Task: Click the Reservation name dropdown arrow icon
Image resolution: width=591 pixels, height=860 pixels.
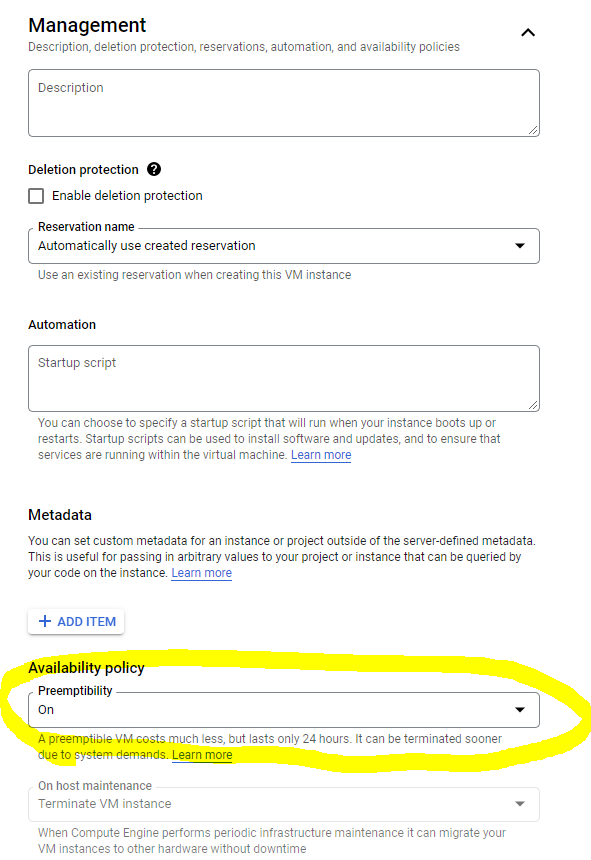Action: coord(520,246)
